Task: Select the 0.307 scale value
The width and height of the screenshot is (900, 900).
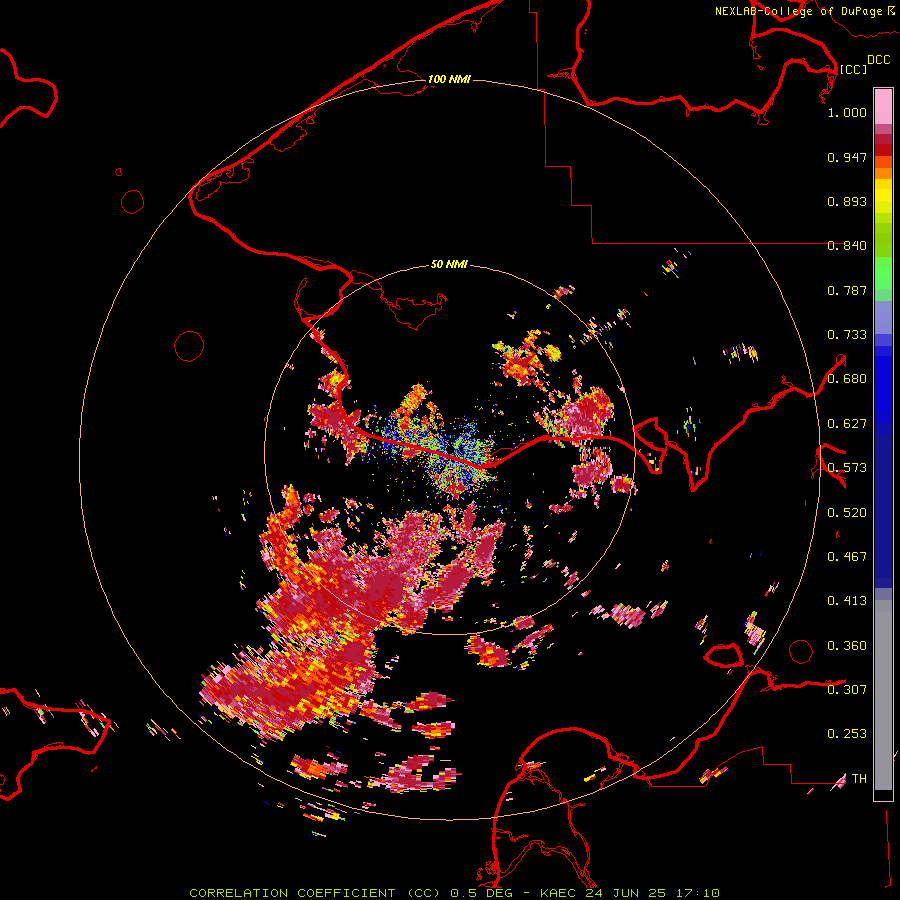Action: 847,689
